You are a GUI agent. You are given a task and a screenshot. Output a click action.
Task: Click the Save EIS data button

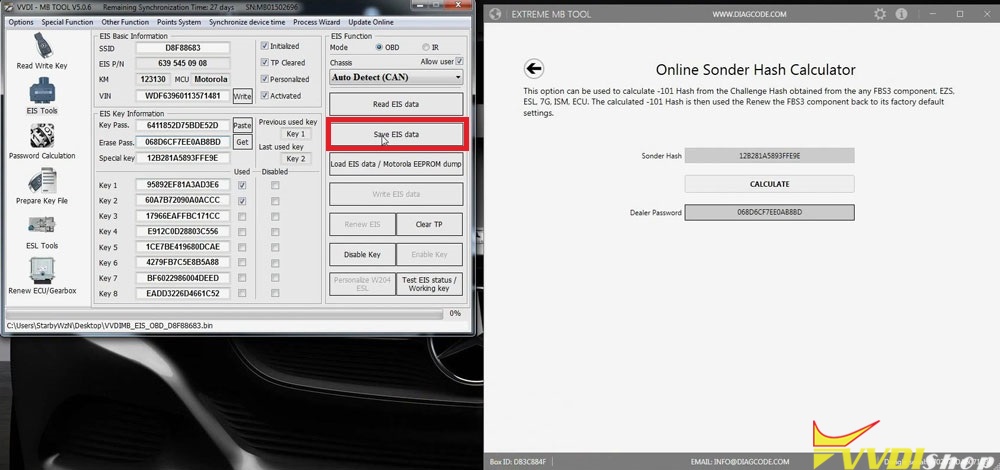[x=396, y=135]
